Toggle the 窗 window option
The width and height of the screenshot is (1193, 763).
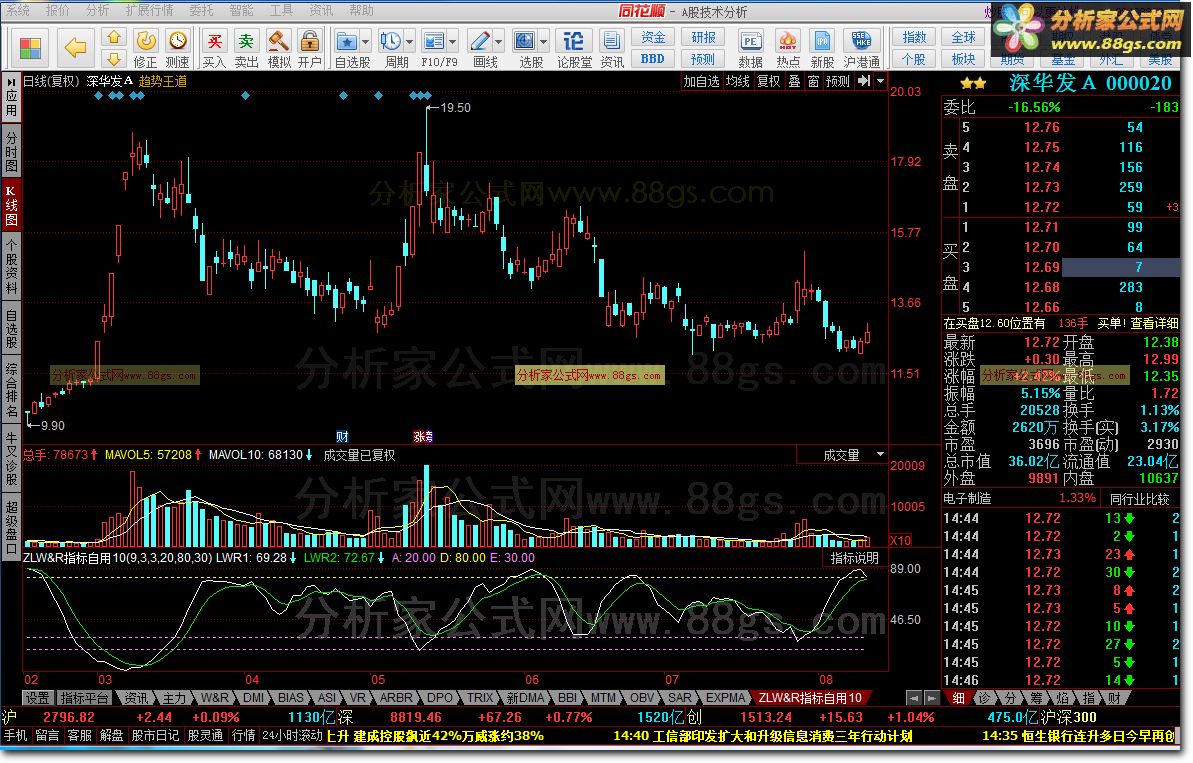pos(813,81)
